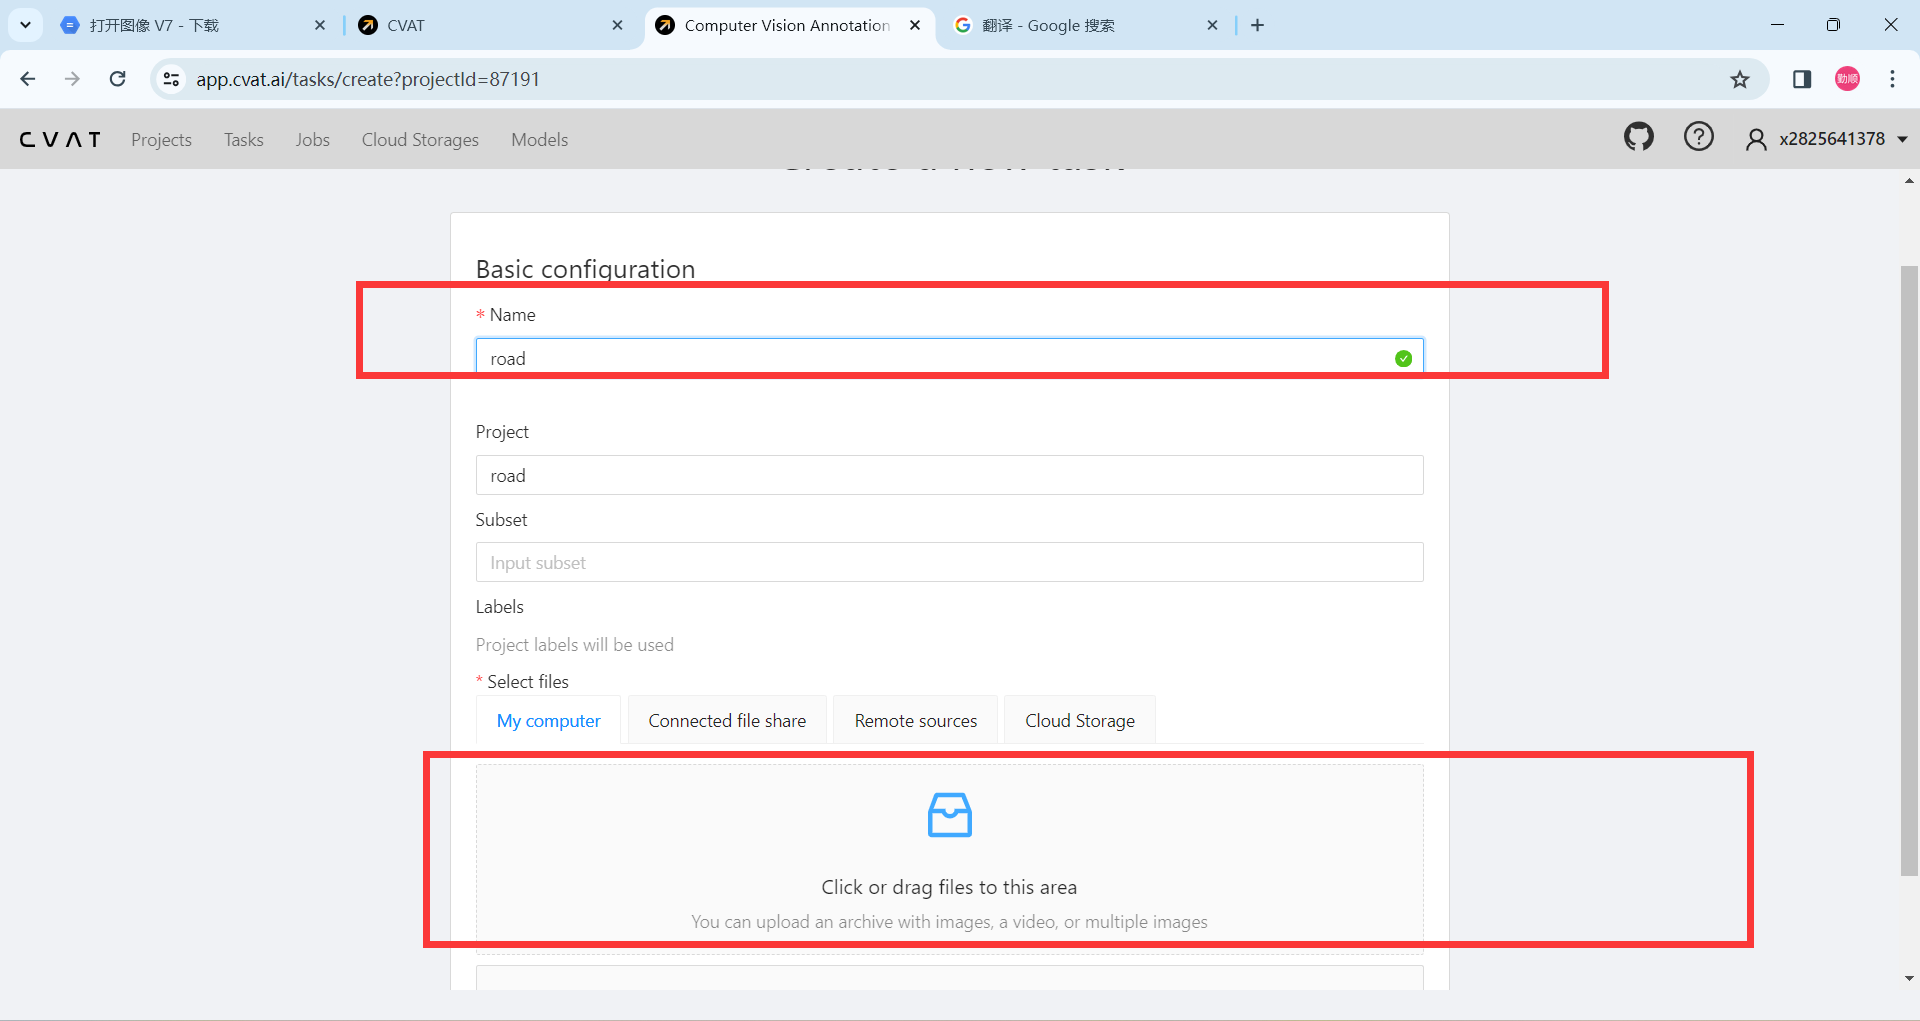Close the first tab 打开图像 V7

(320, 25)
